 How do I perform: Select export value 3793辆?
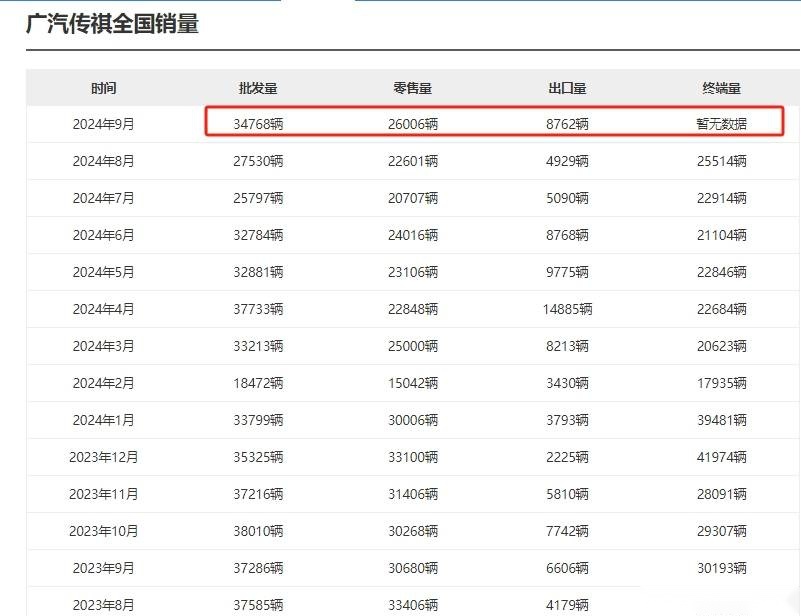click(x=567, y=420)
